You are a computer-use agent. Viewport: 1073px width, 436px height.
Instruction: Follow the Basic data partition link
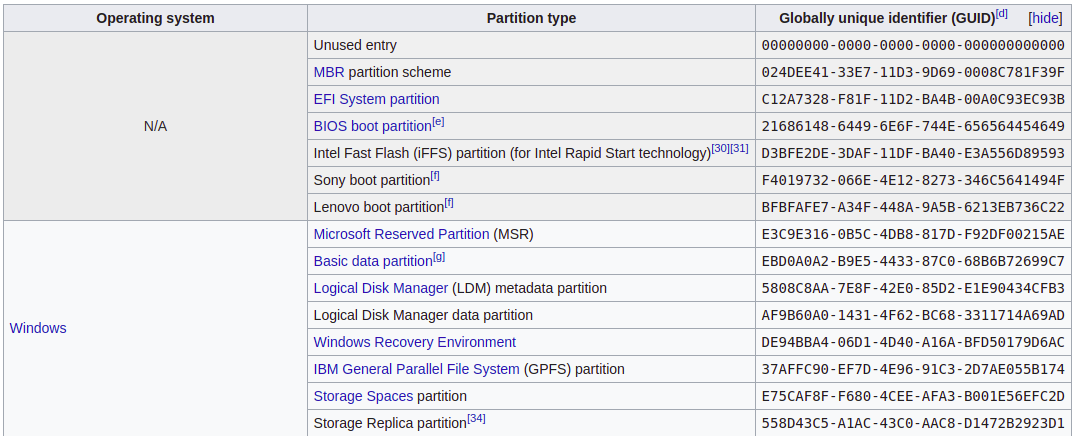[x=372, y=261]
